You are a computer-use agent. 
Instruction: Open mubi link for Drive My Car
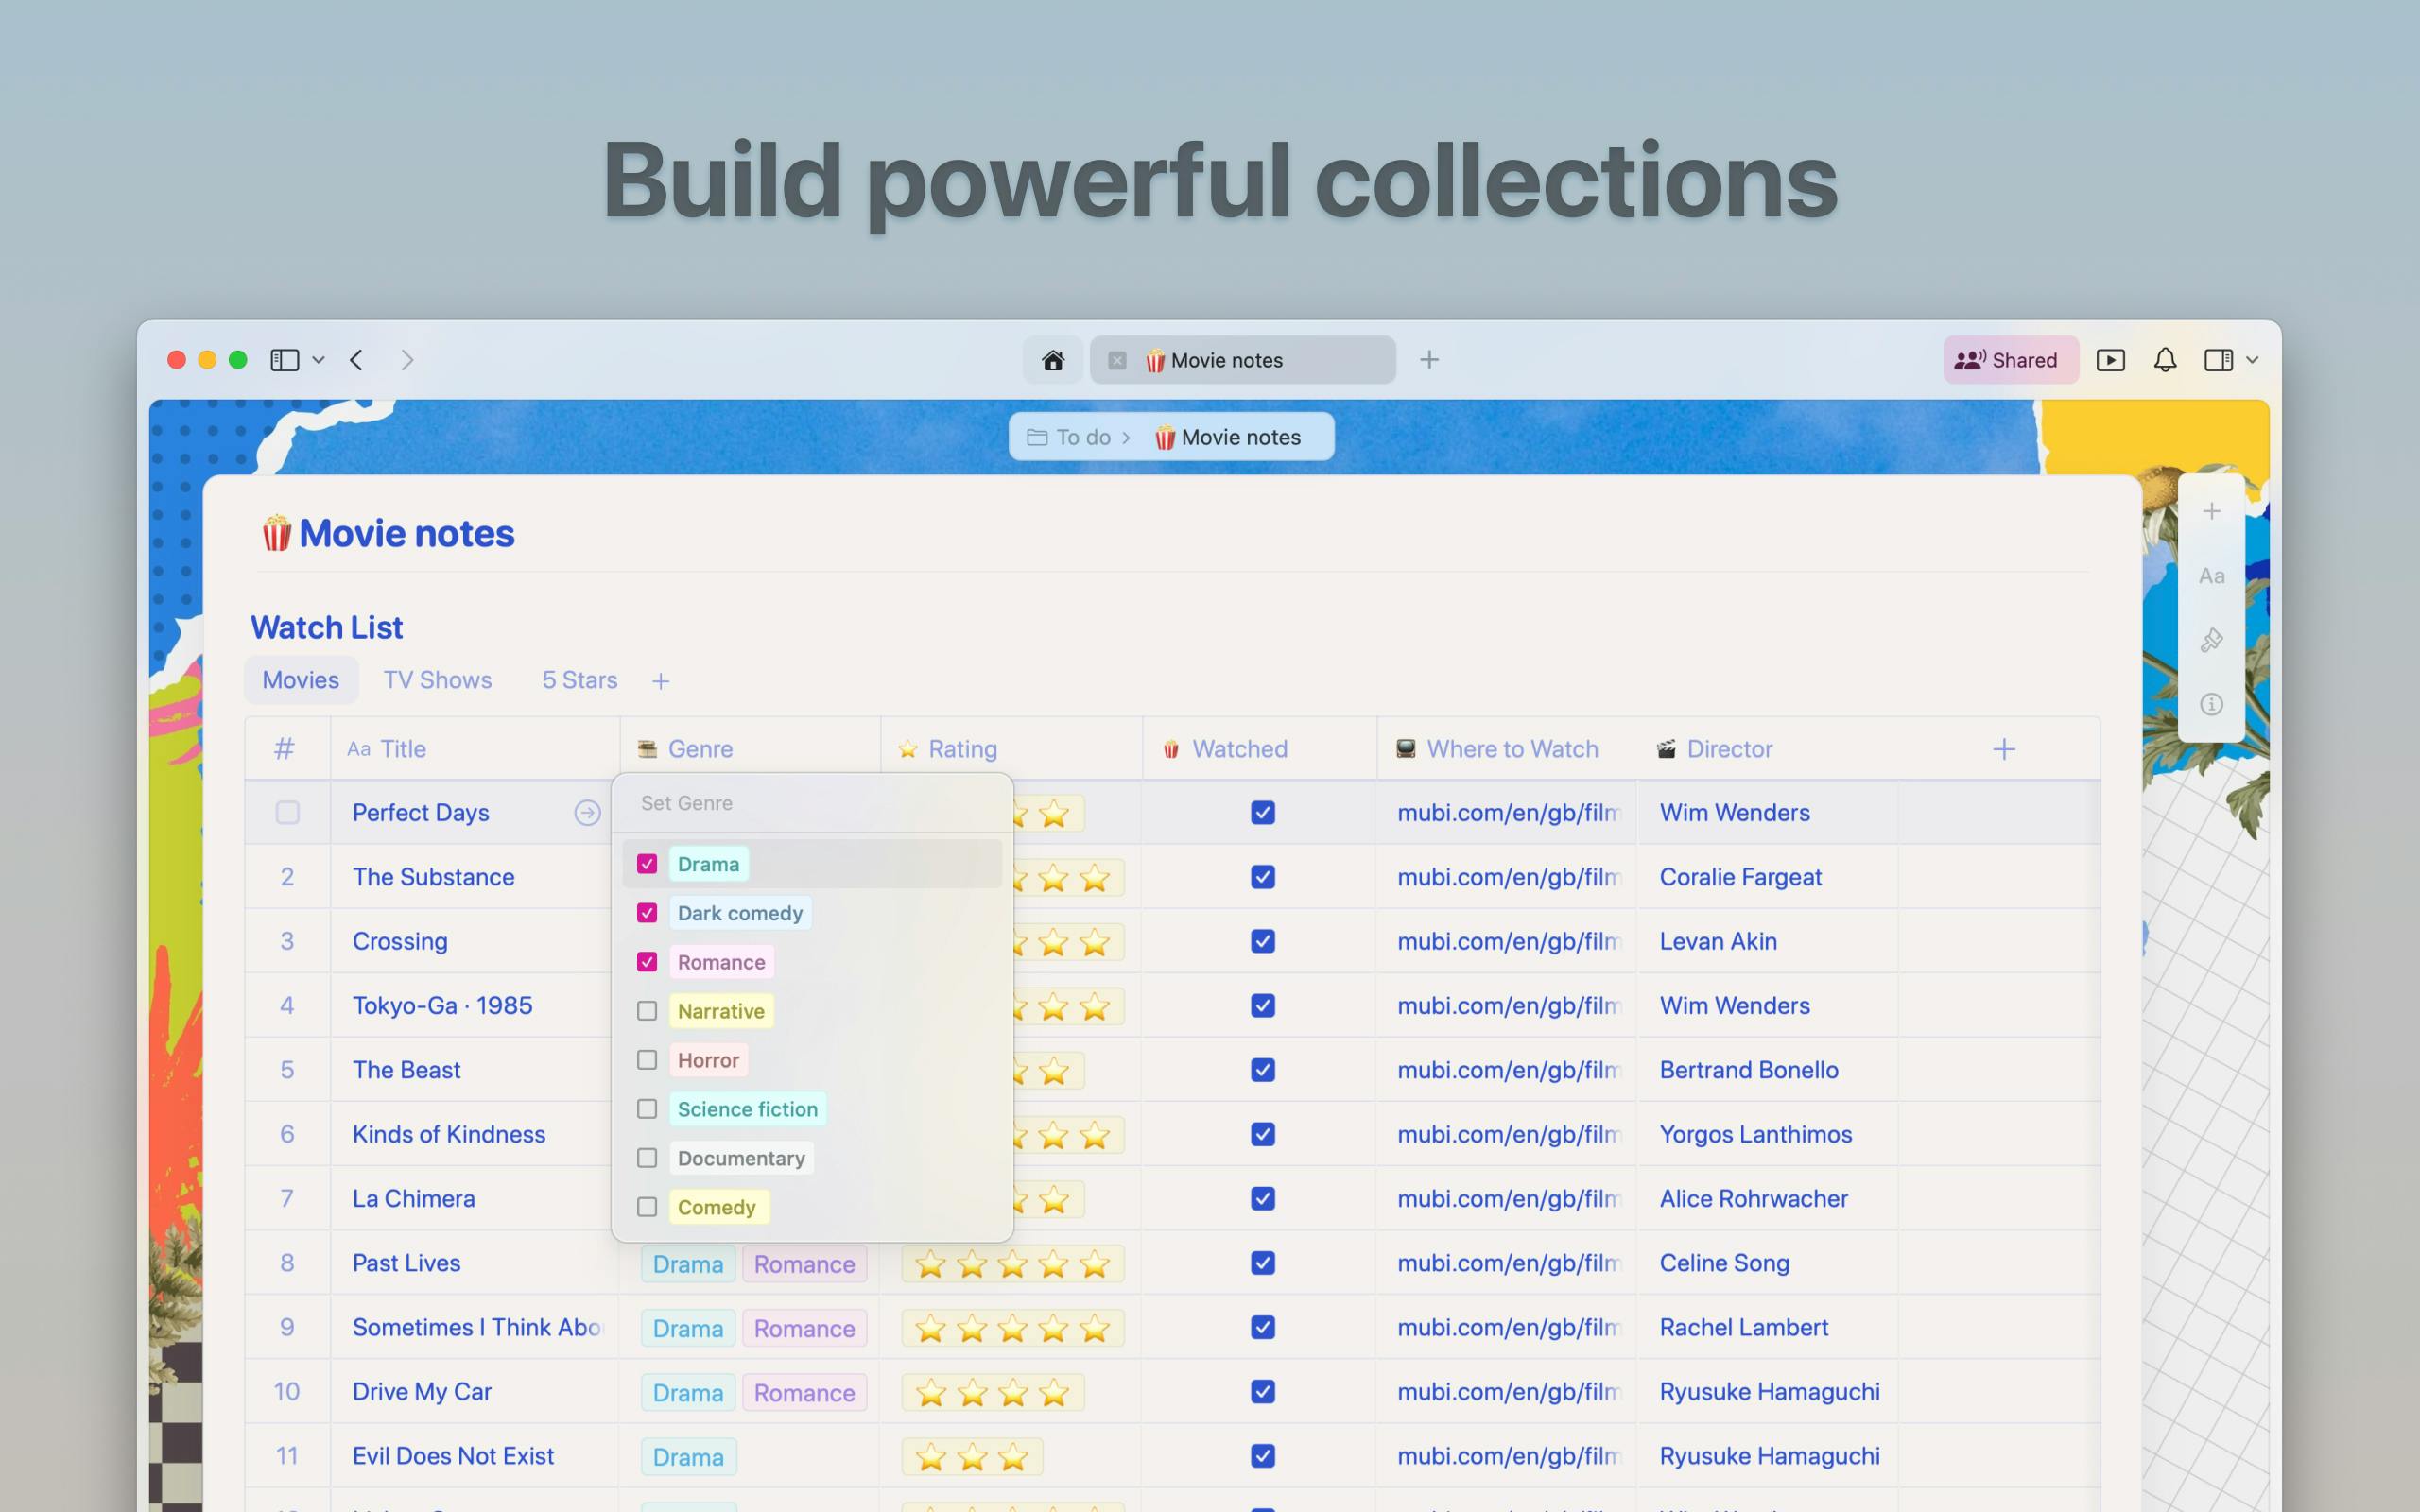click(x=1508, y=1392)
